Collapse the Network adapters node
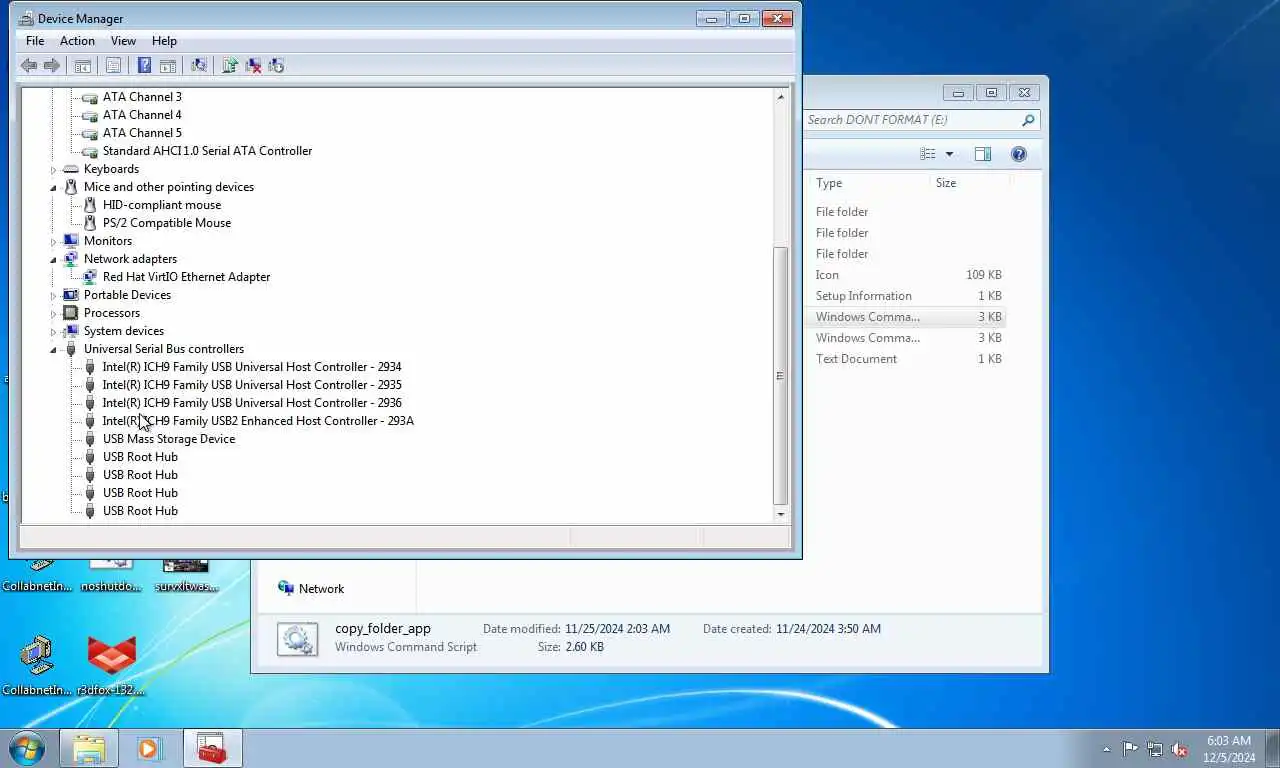The width and height of the screenshot is (1280, 768). [54, 259]
